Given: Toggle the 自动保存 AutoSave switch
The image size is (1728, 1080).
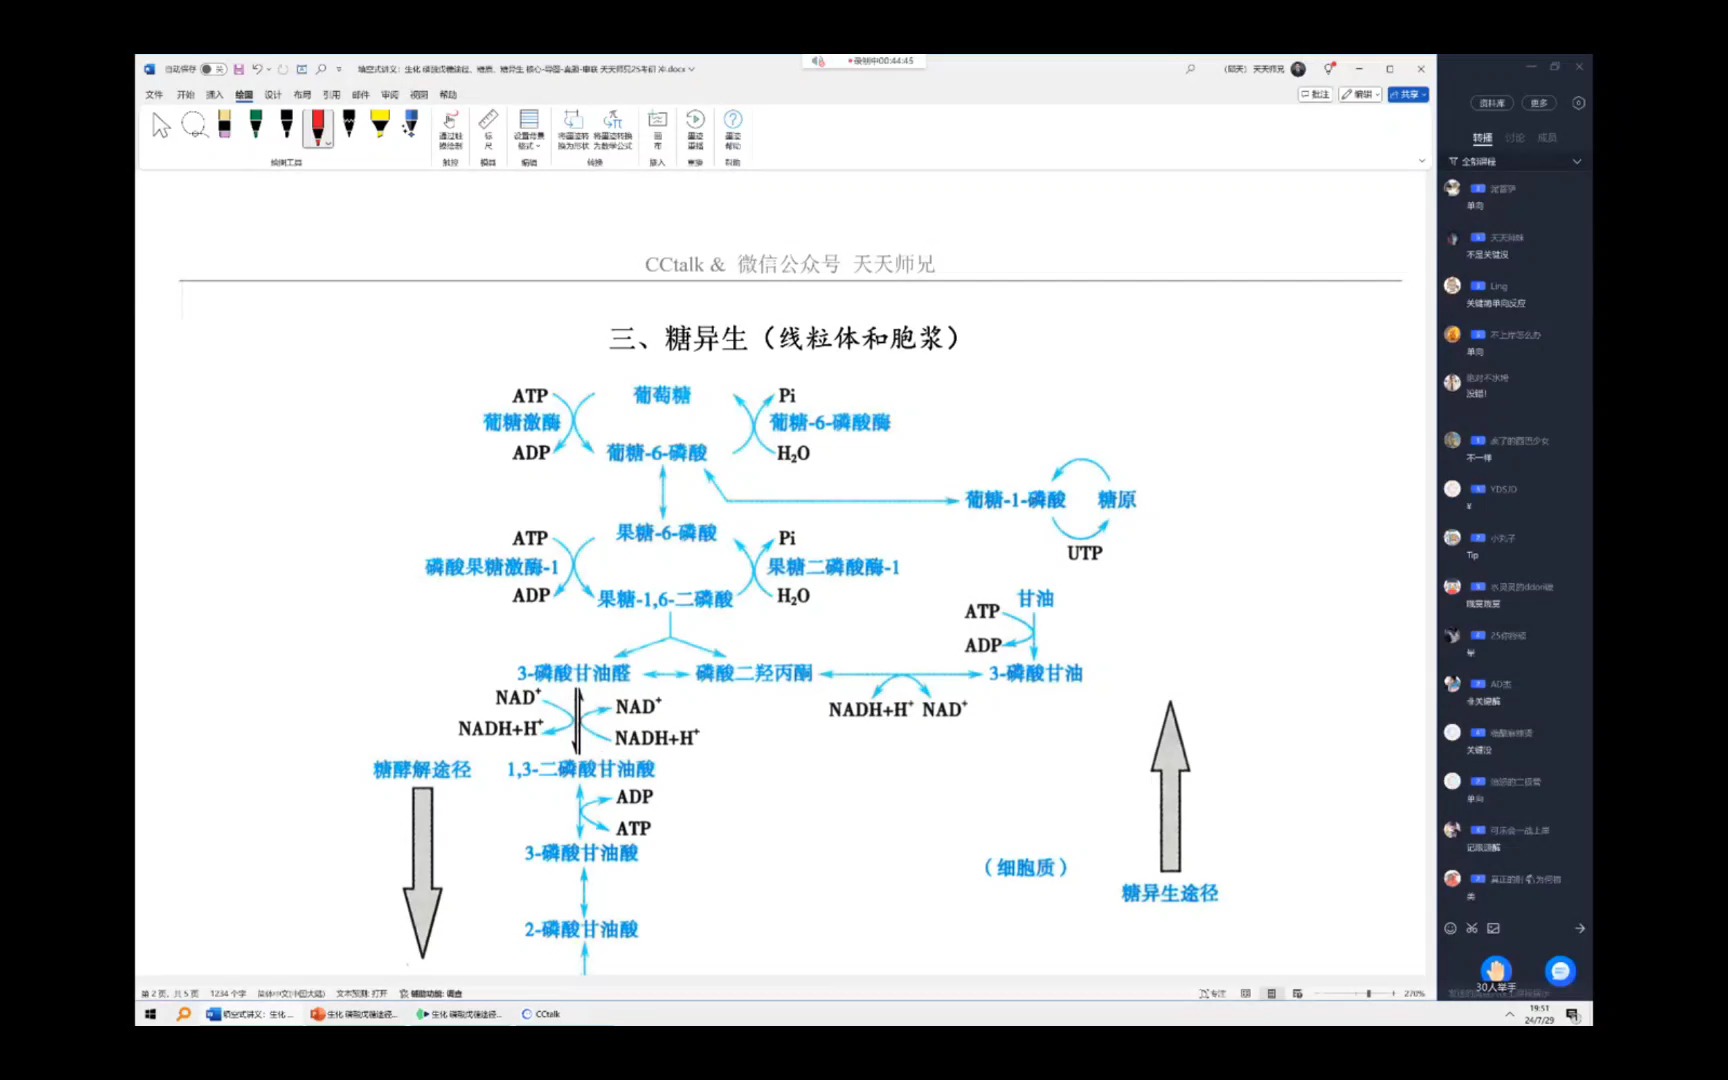Looking at the screenshot, I should coord(213,69).
